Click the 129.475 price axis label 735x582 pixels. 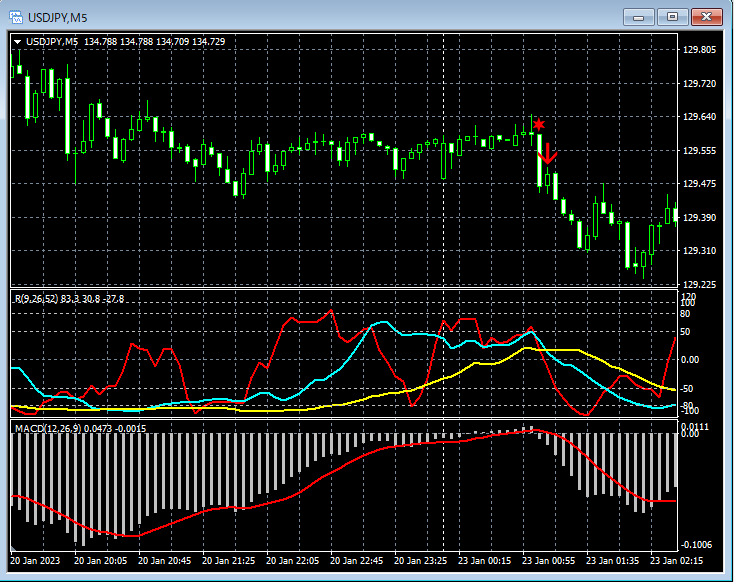point(698,184)
